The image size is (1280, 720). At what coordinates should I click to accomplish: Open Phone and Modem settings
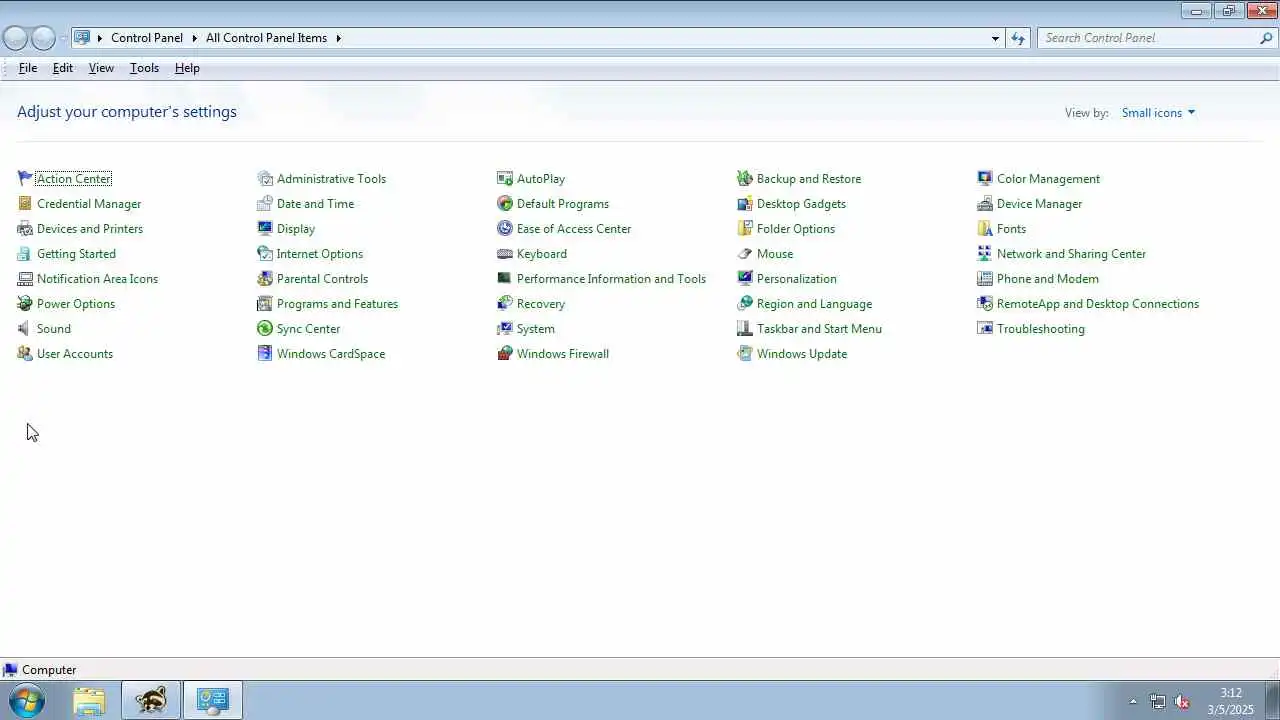coord(1047,279)
